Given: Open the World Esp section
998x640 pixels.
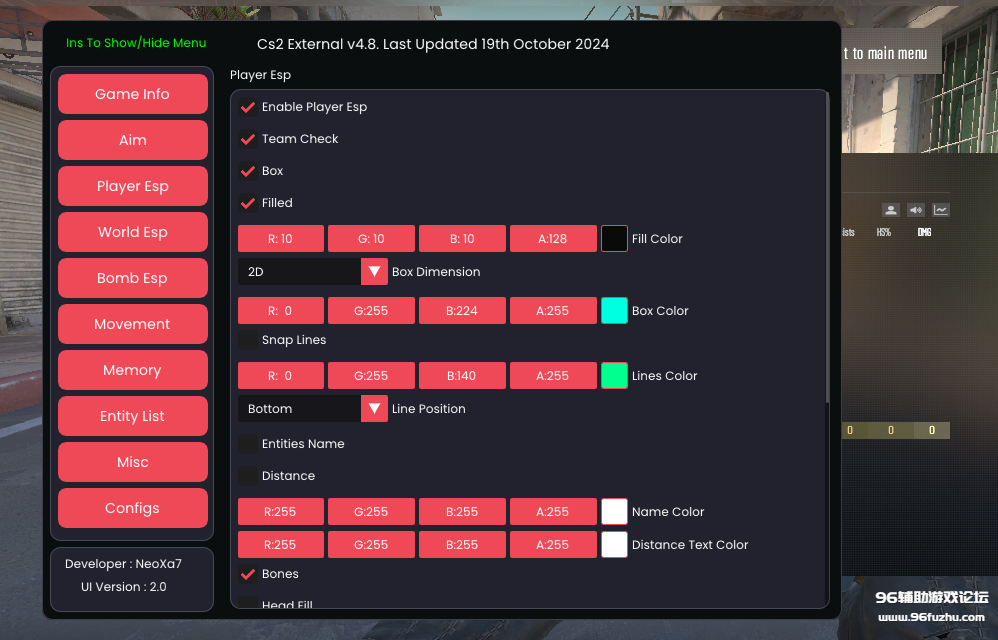Looking at the screenshot, I should pos(133,232).
